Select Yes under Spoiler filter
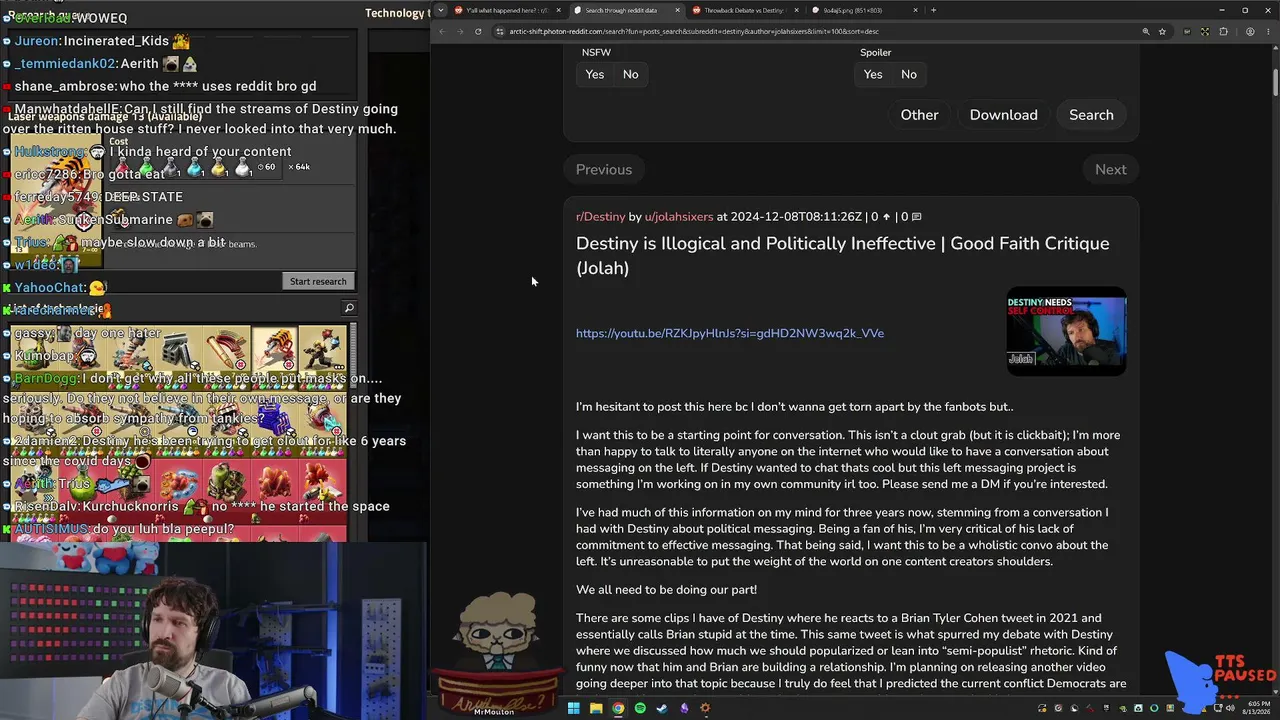The width and height of the screenshot is (1280, 720). coord(873,74)
